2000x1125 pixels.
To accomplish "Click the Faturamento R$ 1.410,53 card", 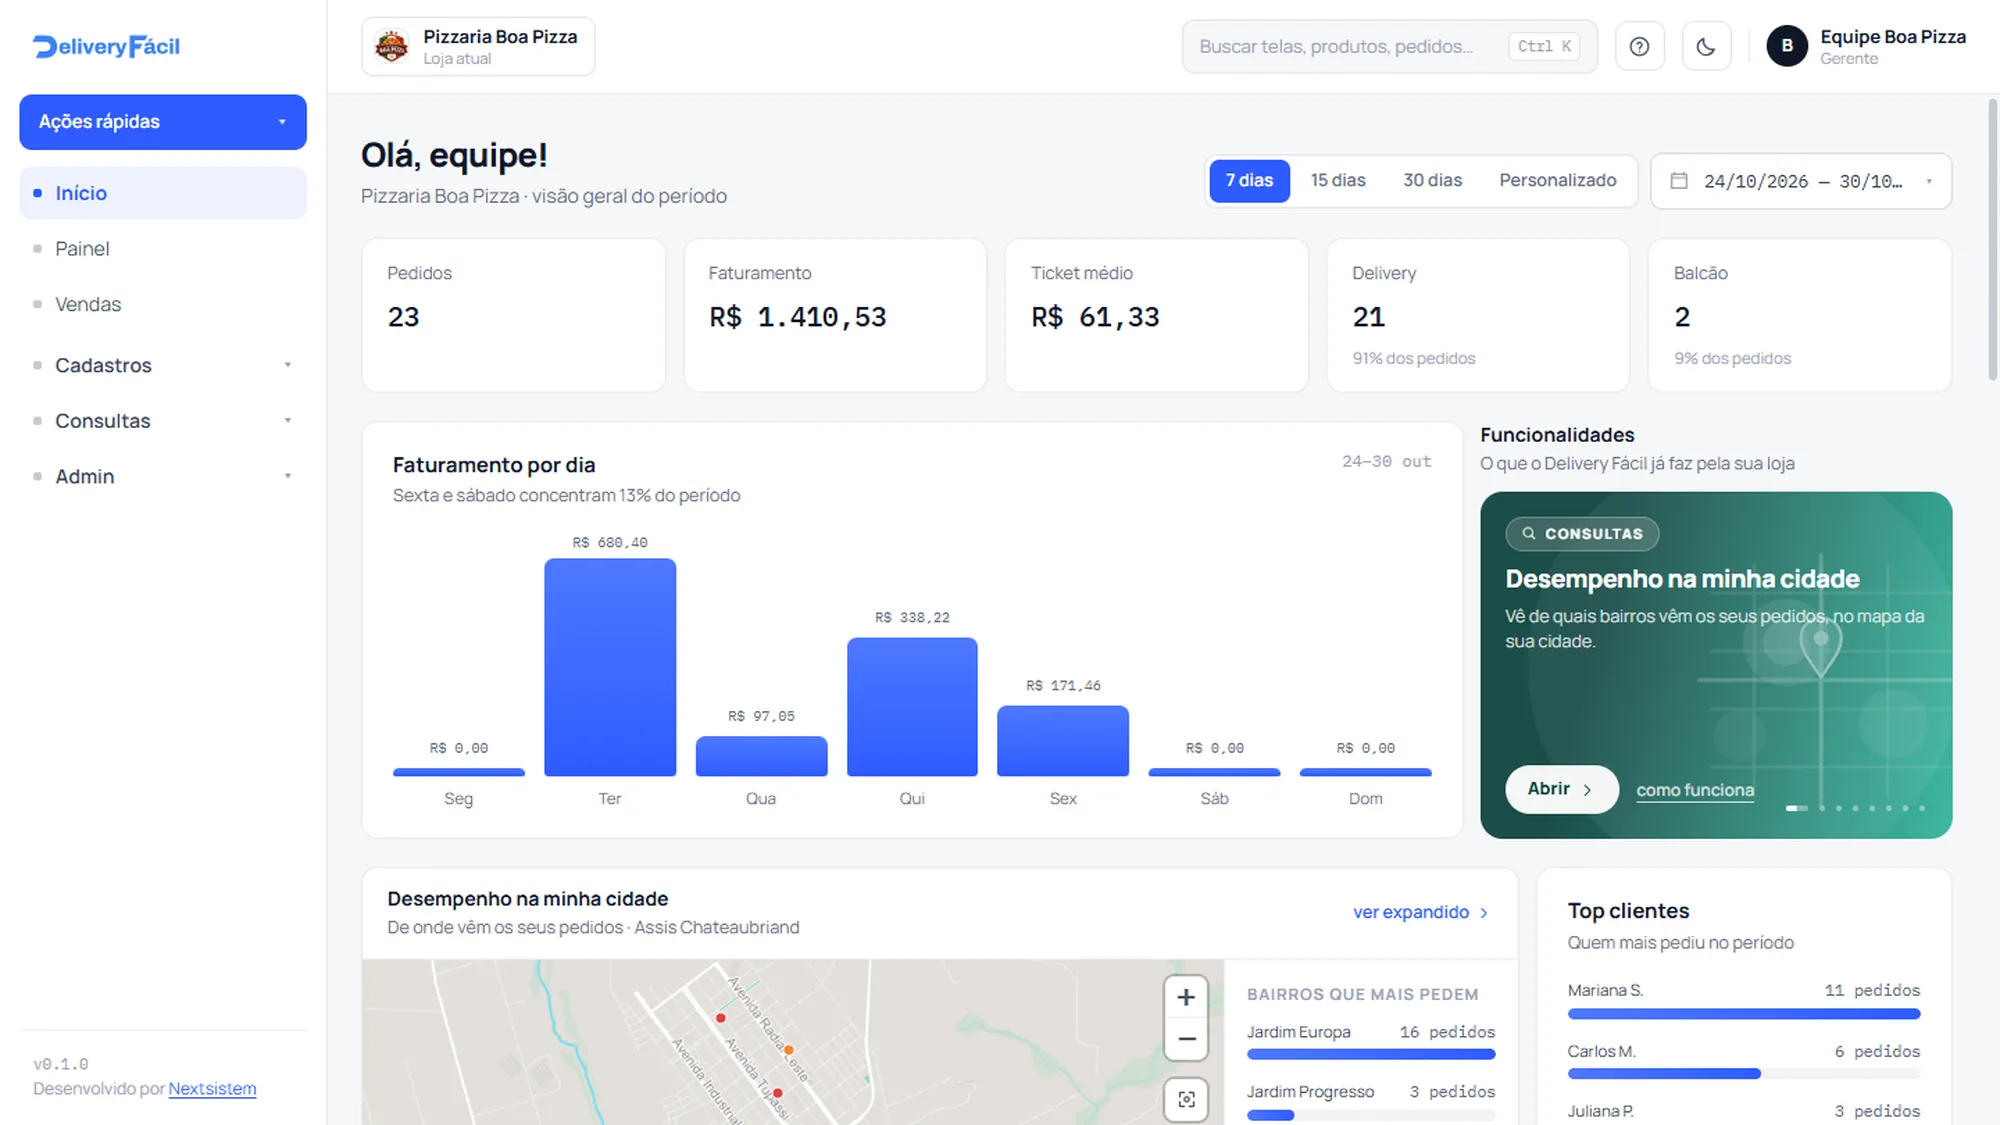I will 835,315.
